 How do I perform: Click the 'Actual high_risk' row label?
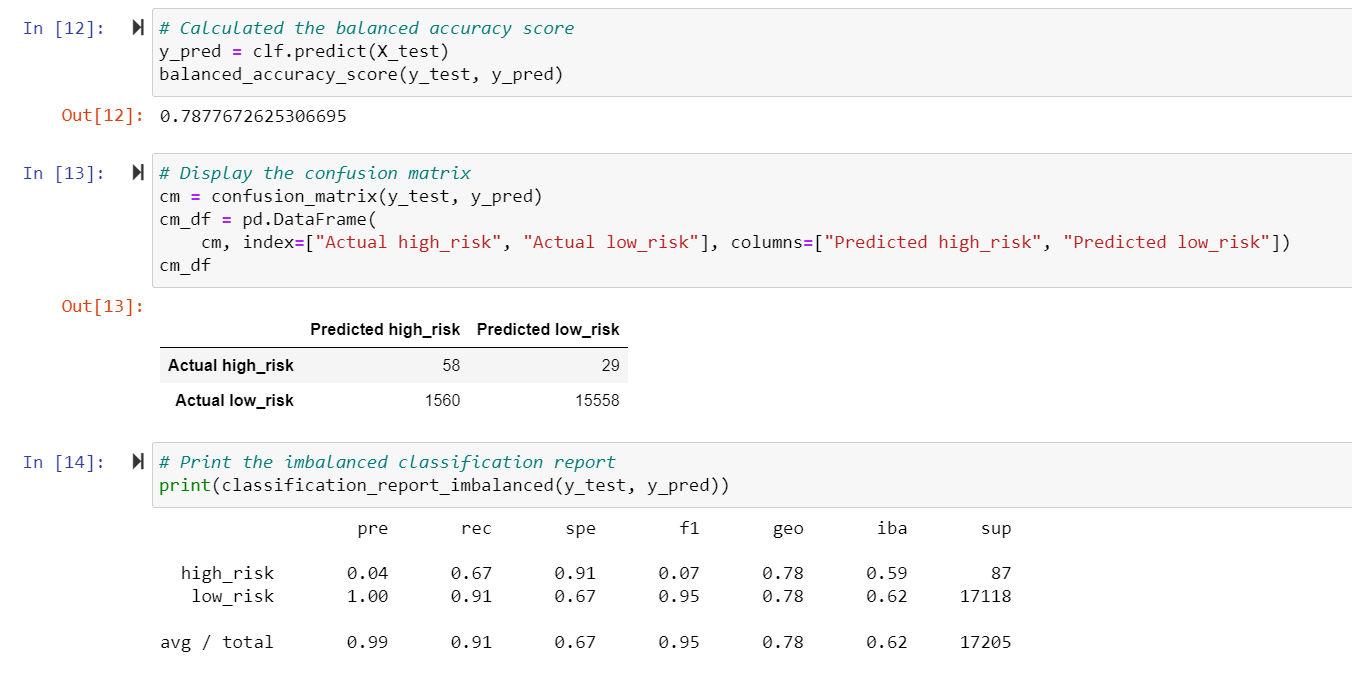[231, 365]
